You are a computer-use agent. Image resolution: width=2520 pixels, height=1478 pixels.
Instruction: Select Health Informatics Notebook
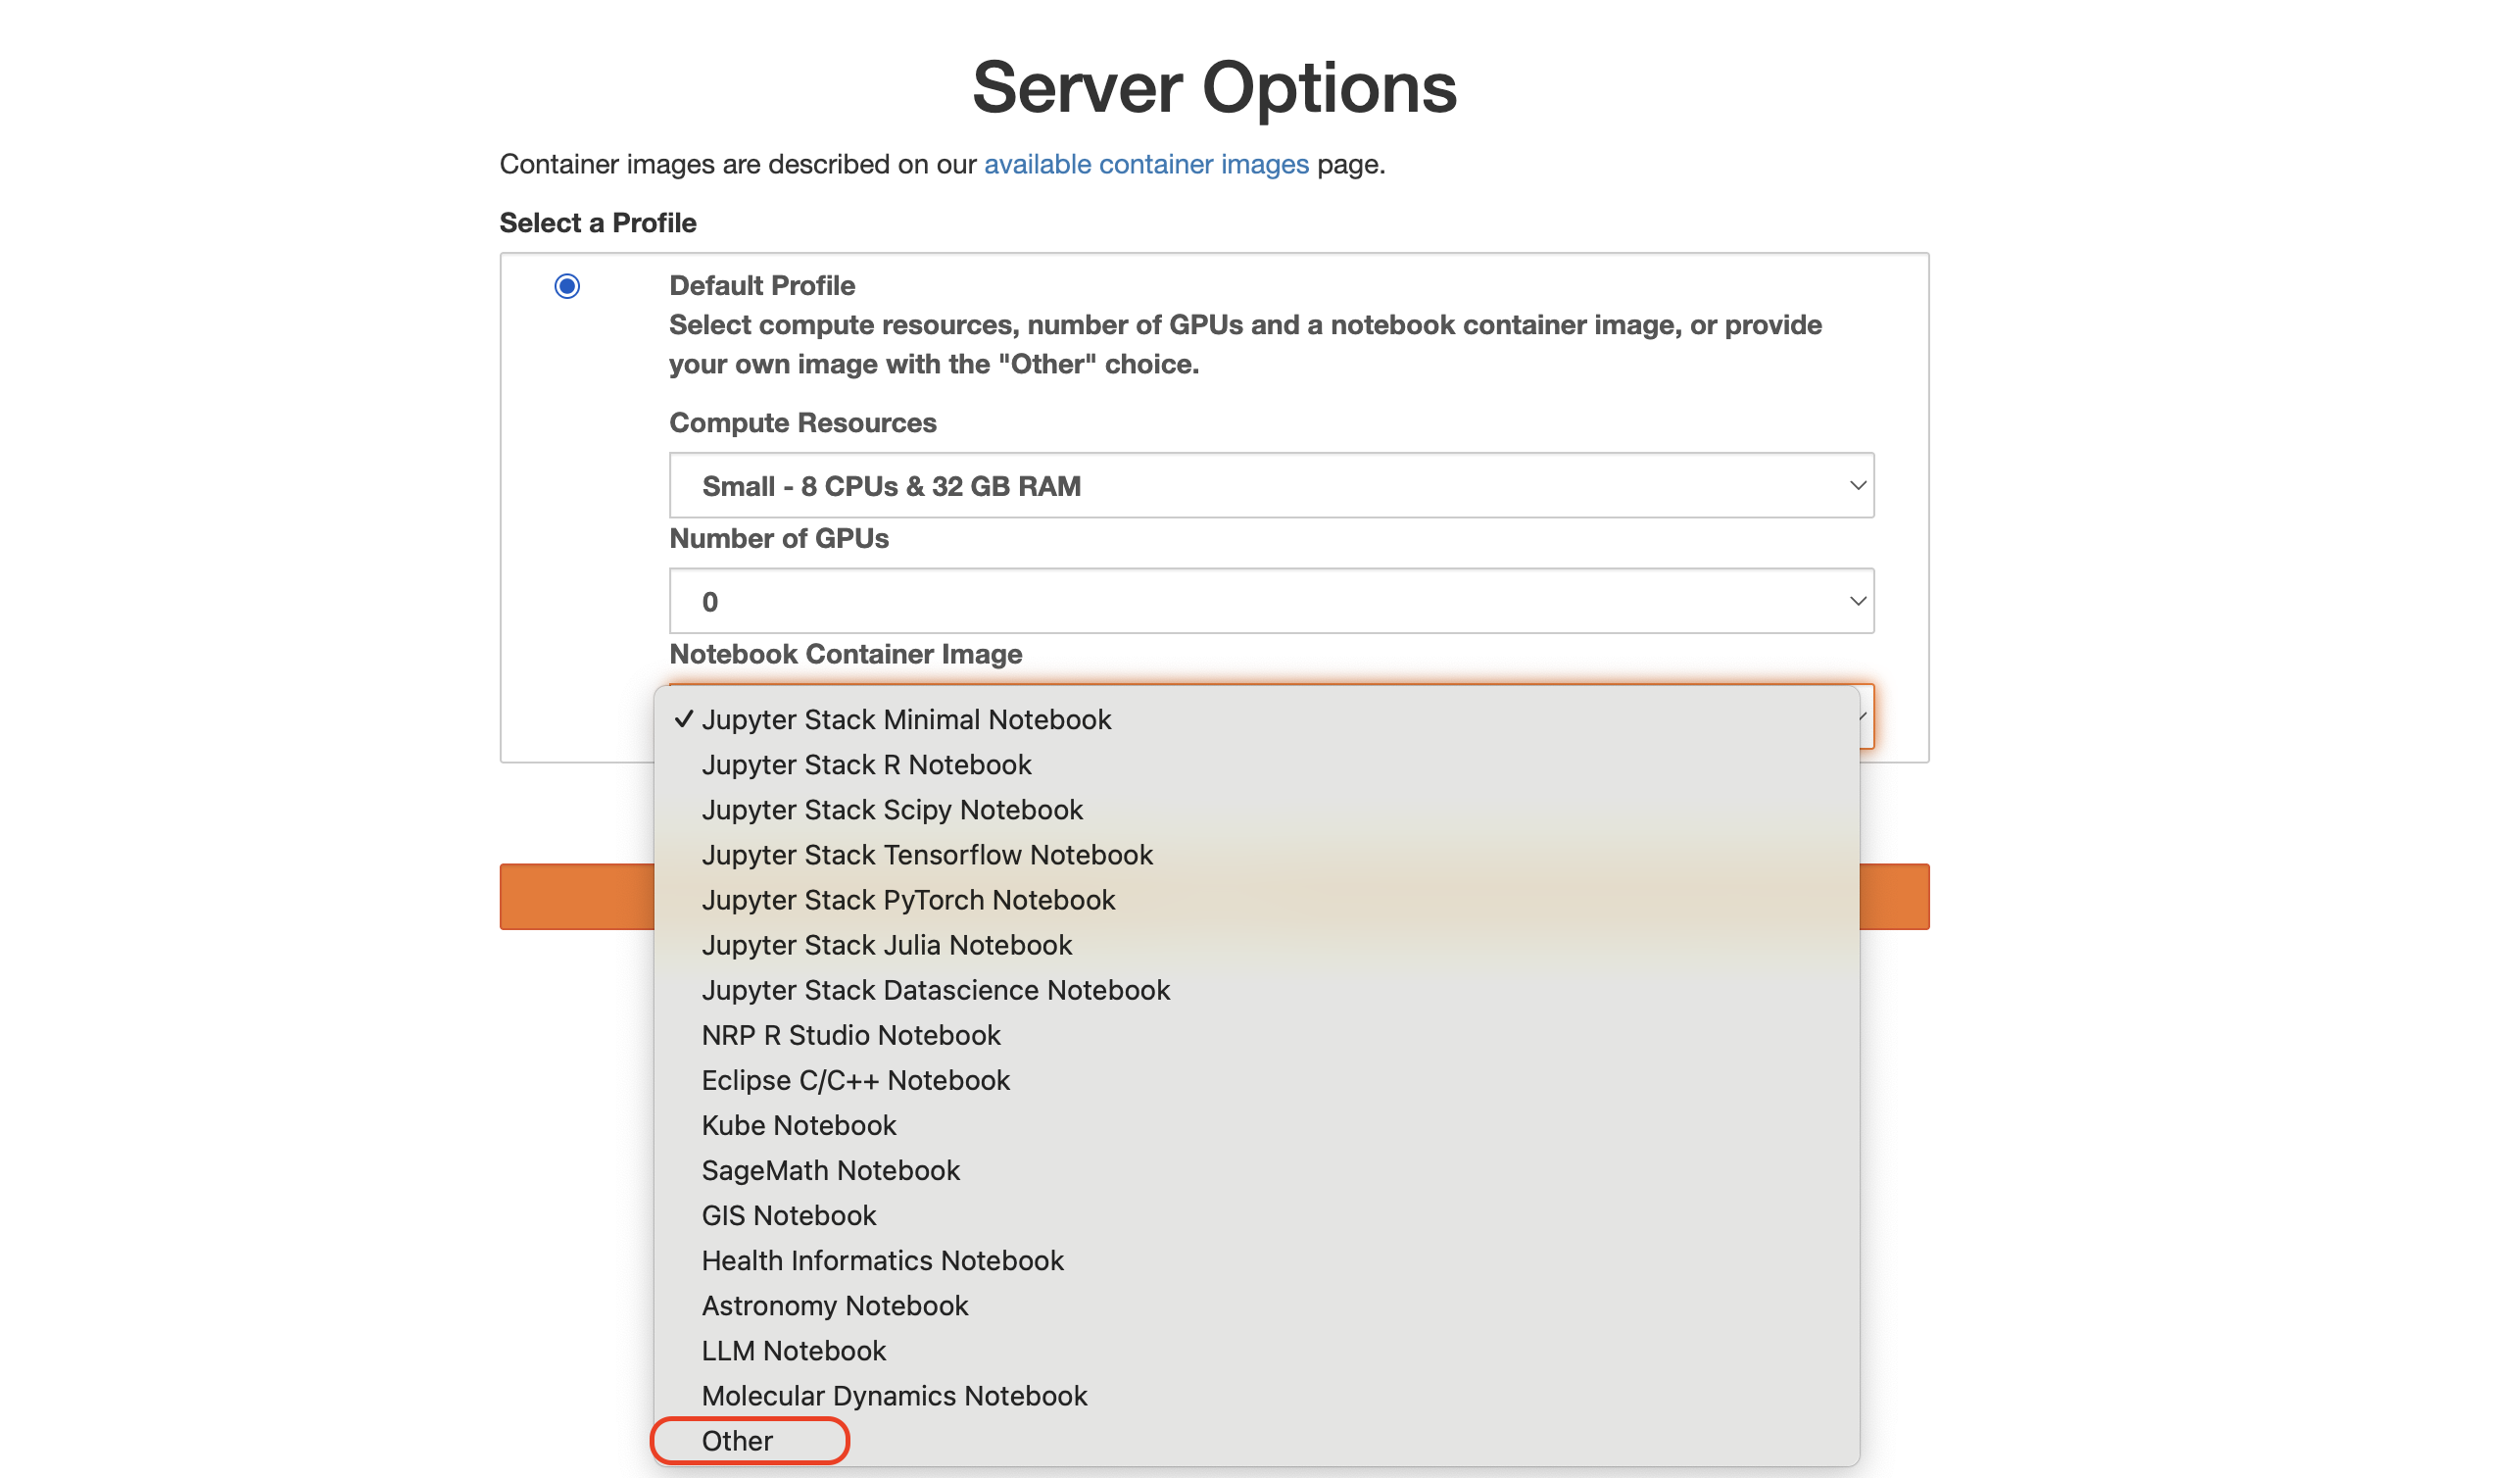[1256, 1259]
